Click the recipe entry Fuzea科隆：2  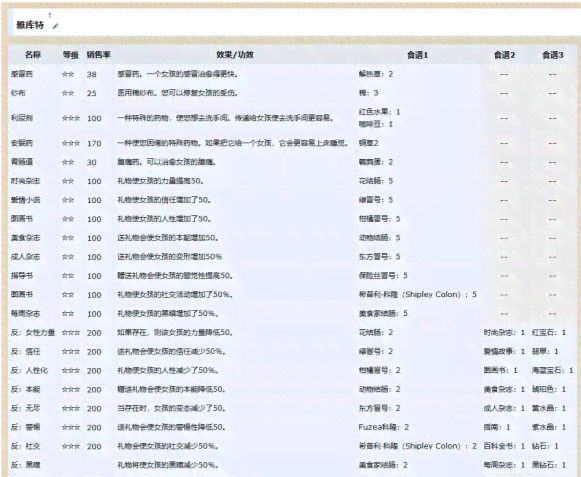pos(384,427)
